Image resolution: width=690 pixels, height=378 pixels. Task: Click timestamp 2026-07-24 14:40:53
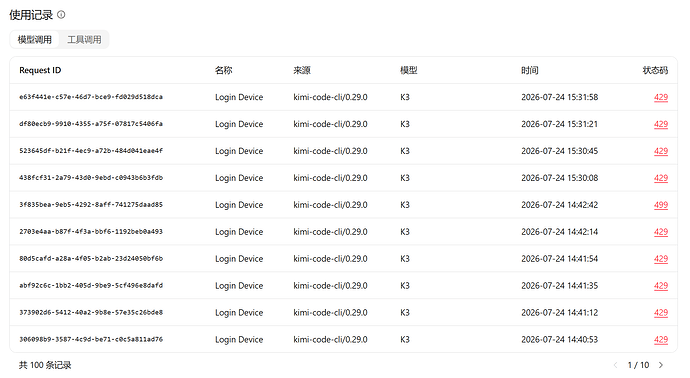560,339
